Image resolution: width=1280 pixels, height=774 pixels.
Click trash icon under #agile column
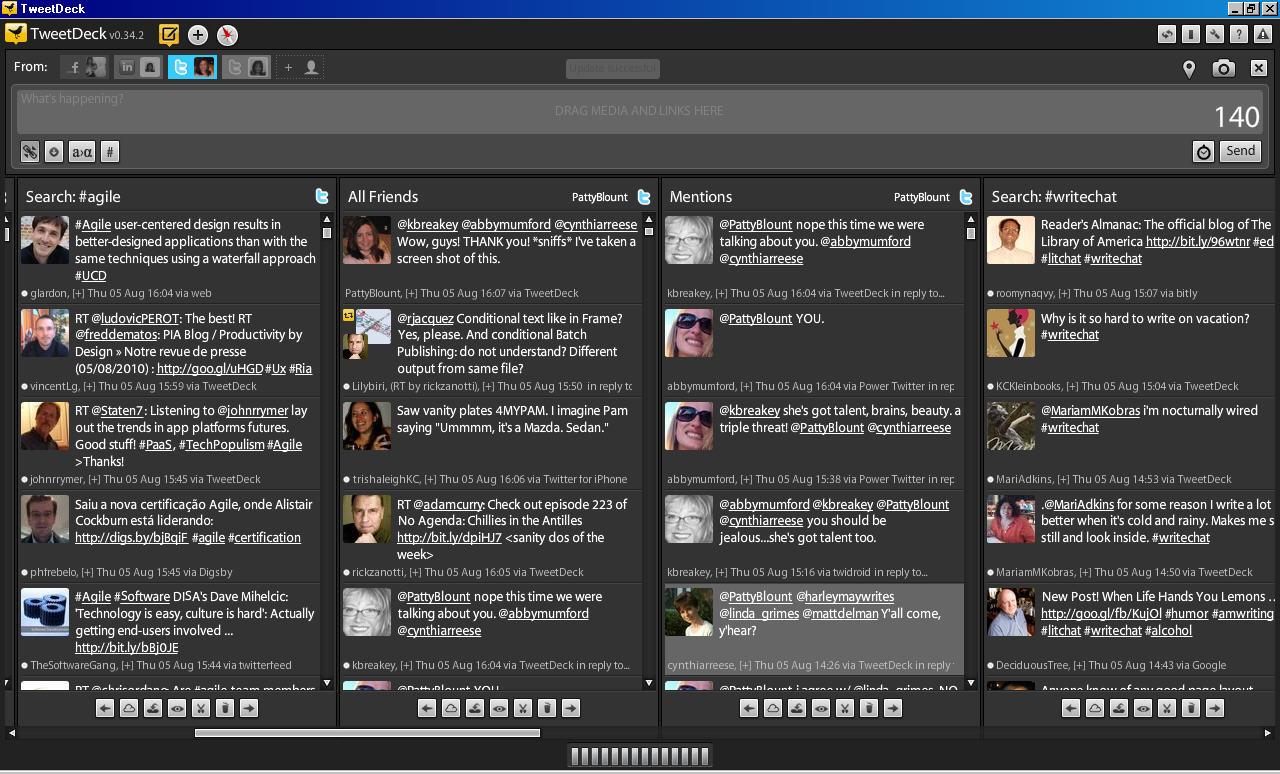[x=225, y=708]
